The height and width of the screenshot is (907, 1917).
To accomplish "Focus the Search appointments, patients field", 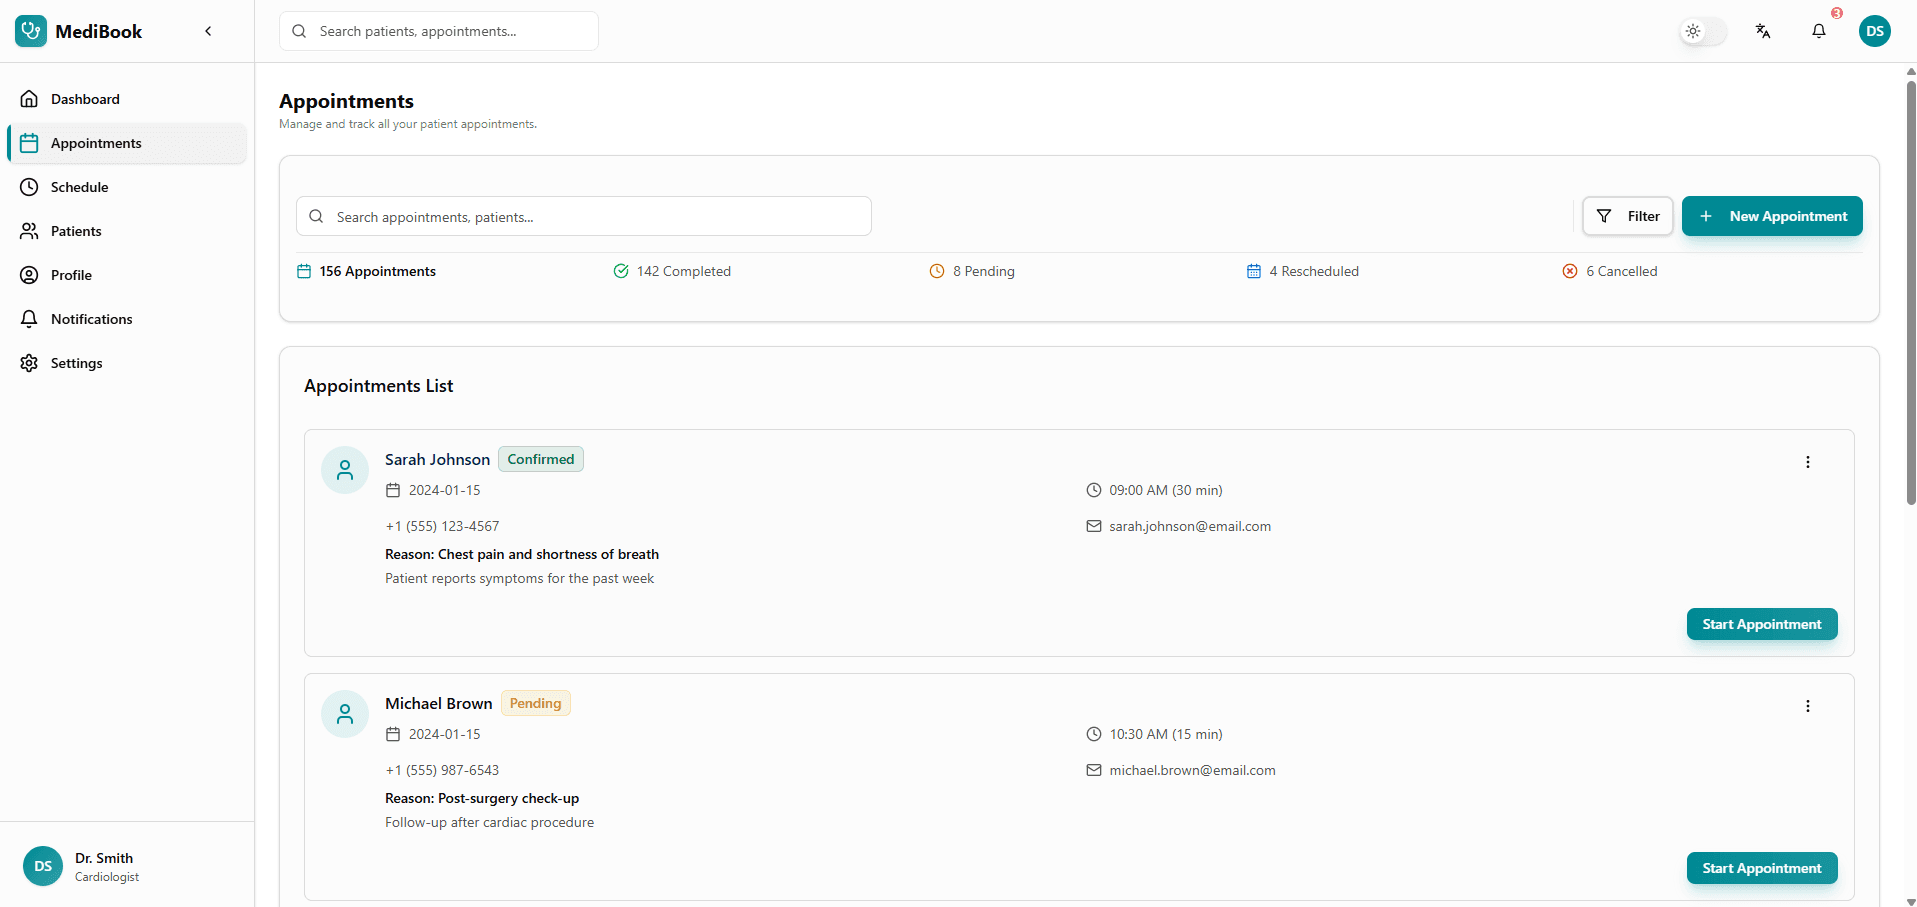I will tap(584, 216).
